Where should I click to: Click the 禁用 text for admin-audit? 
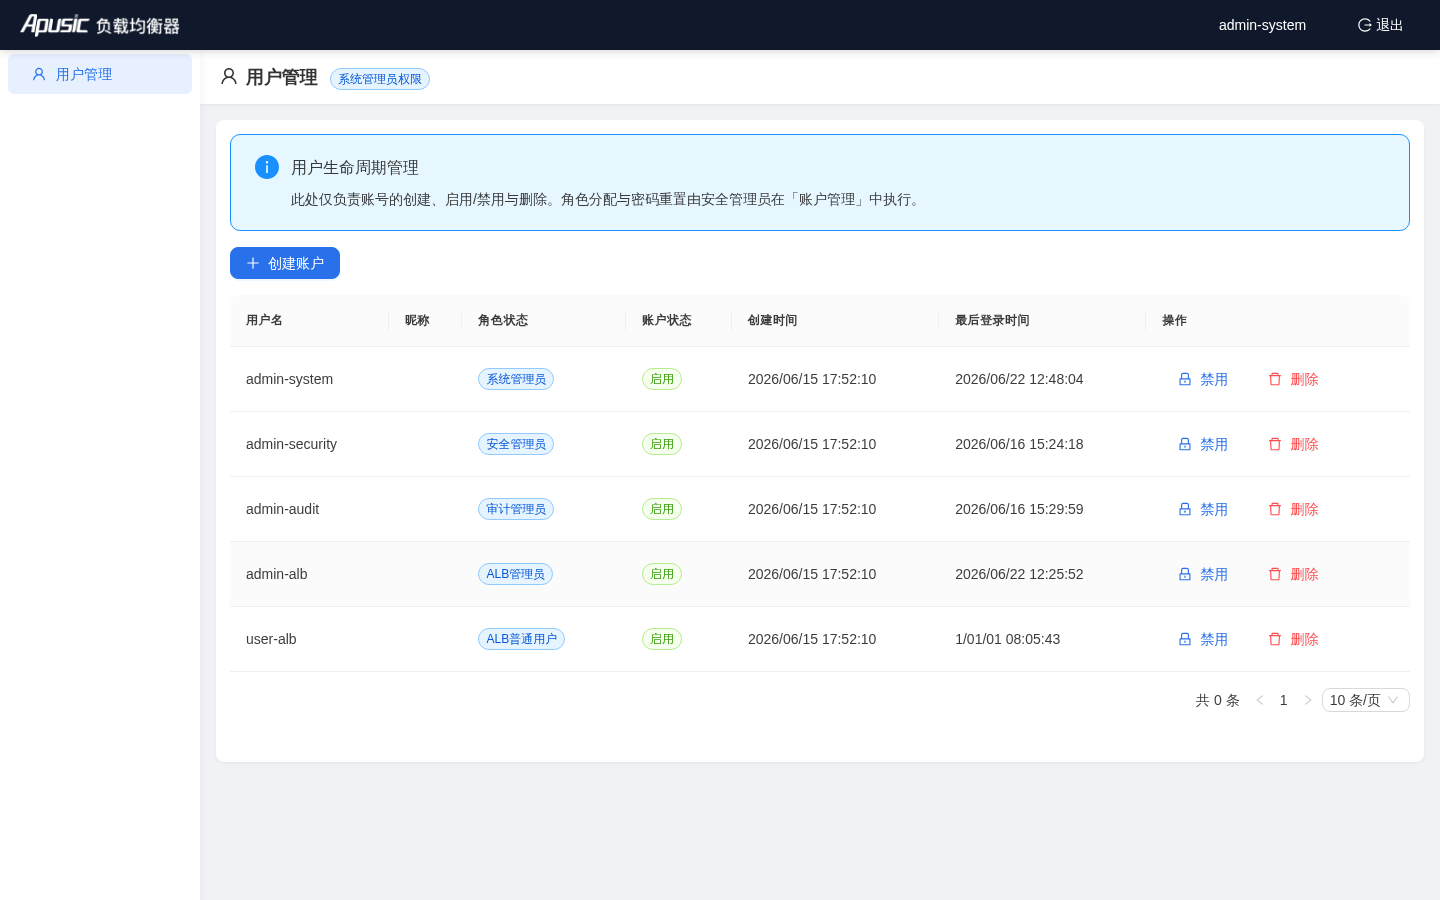pyautogui.click(x=1214, y=509)
